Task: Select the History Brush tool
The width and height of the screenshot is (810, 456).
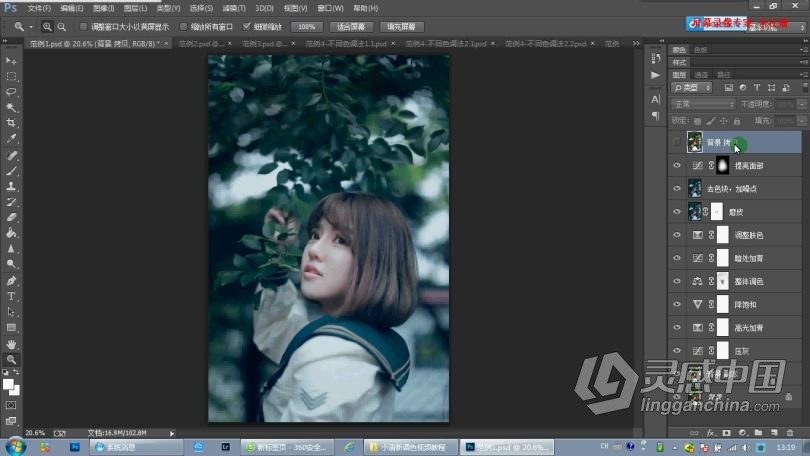Action: click(11, 202)
